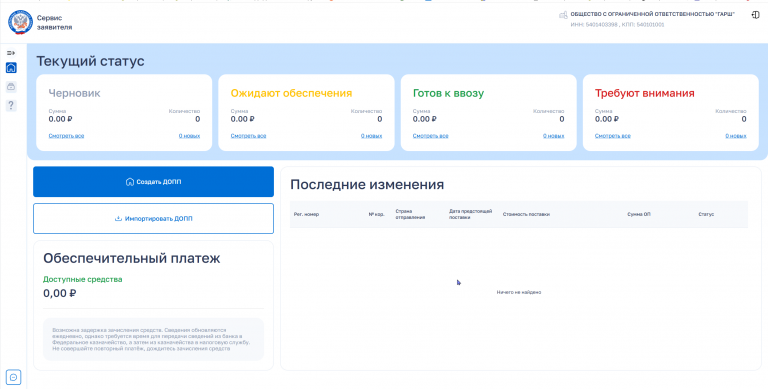The image size is (768, 389).
Task: Click the Импортировать ДОПП button
Action: tap(153, 219)
